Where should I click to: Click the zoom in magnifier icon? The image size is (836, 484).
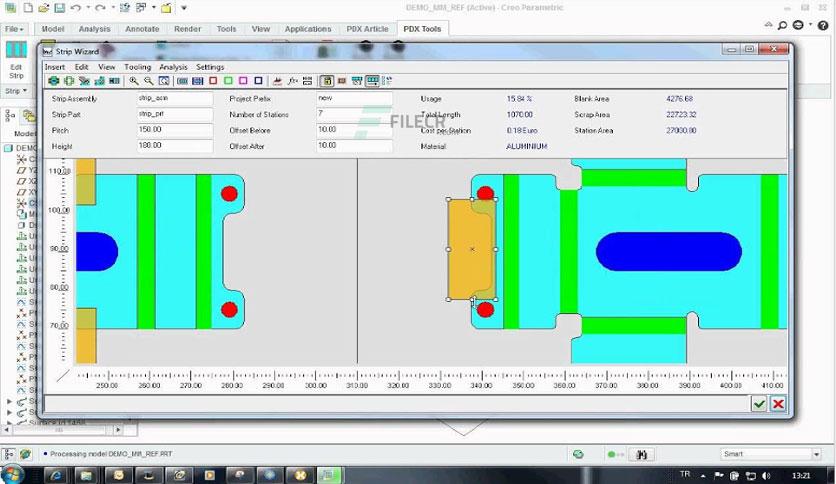pos(134,81)
